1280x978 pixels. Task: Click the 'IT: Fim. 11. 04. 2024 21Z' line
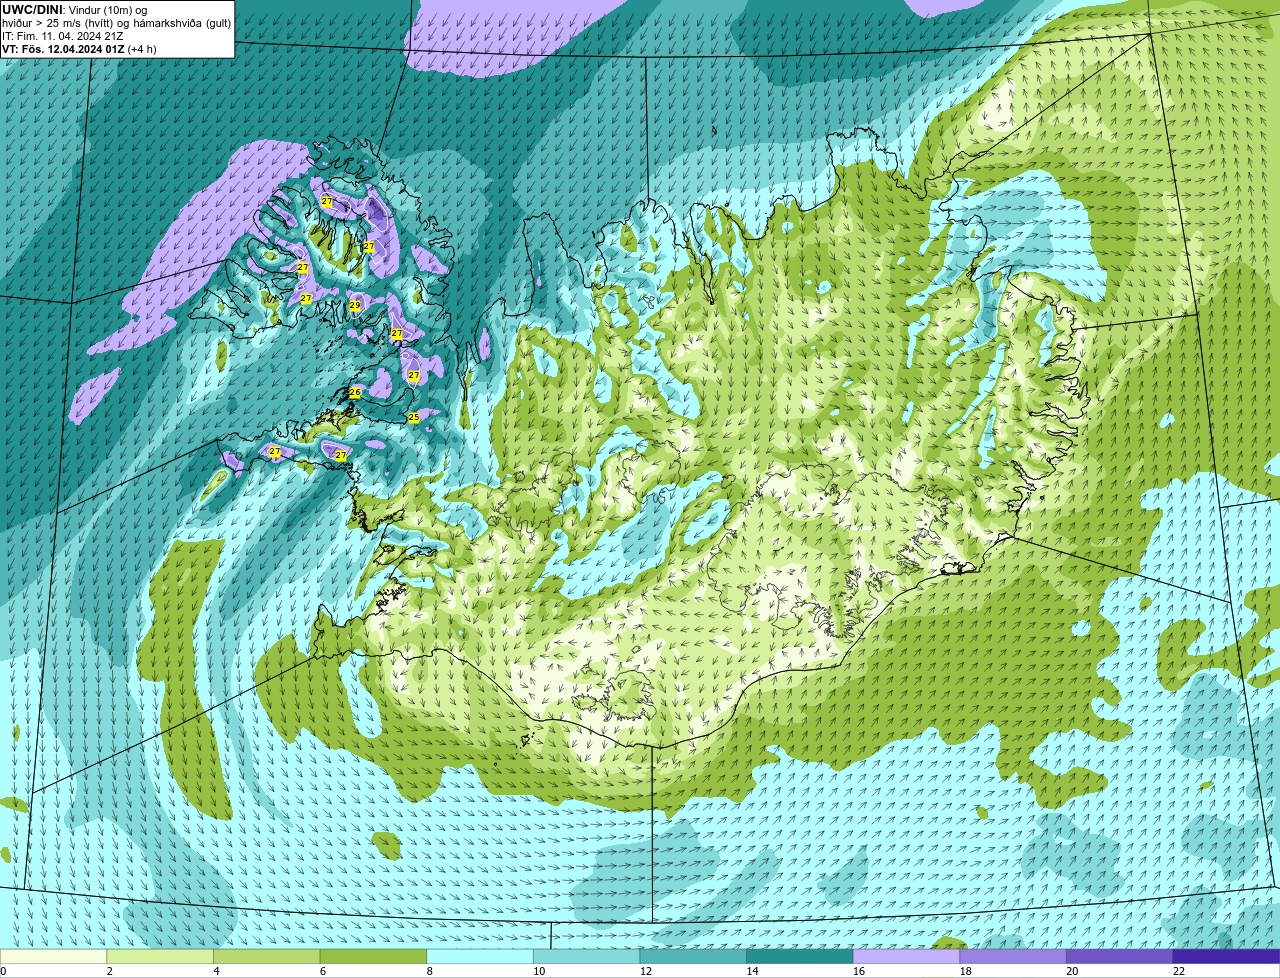click(63, 35)
